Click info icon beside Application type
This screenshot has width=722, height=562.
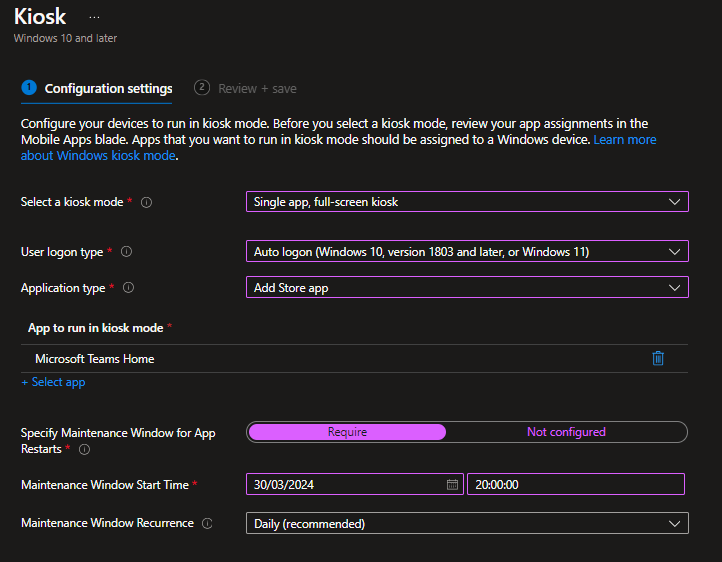pos(128,288)
